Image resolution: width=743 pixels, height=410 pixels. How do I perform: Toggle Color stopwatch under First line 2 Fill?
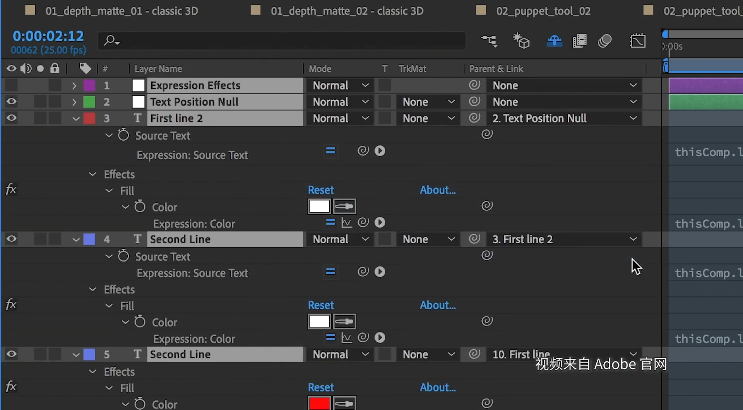[x=140, y=206]
